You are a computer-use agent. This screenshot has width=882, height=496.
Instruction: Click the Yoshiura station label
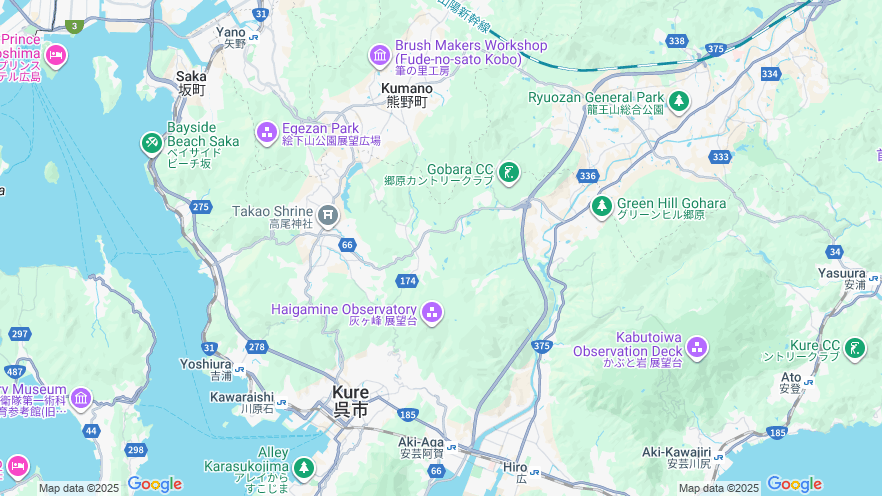click(x=206, y=369)
